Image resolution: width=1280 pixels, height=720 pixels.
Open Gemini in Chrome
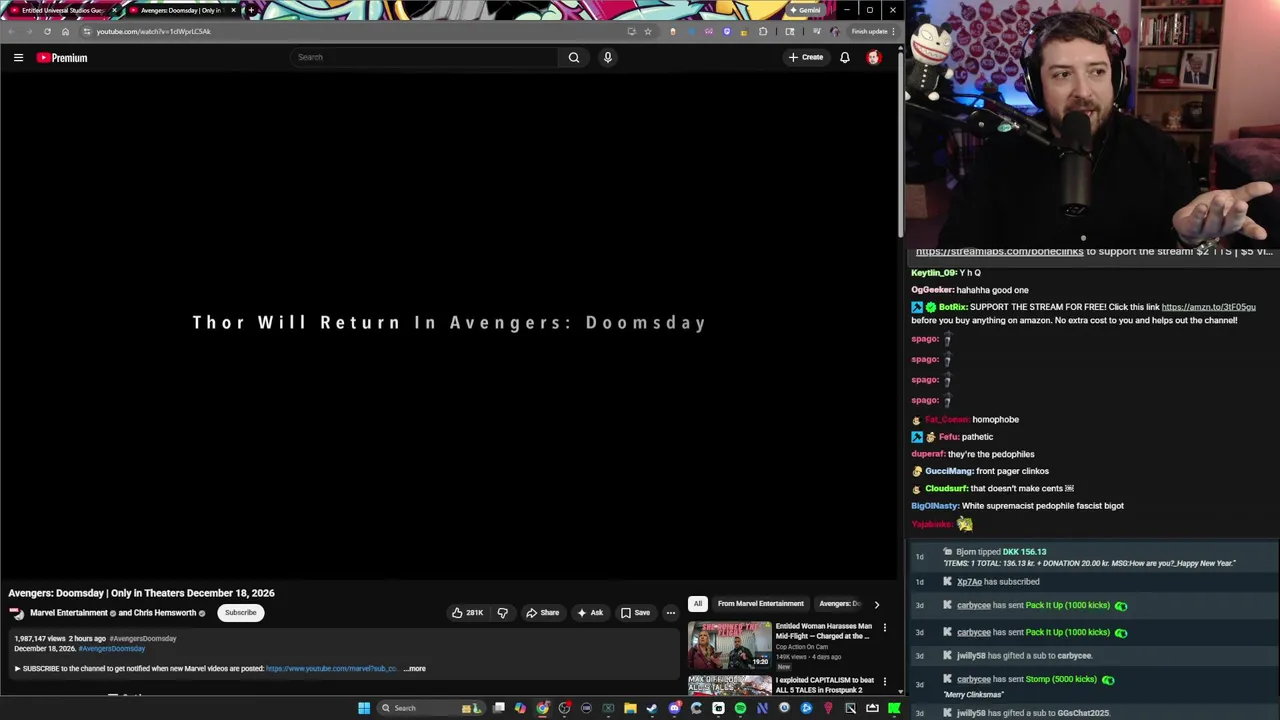pos(805,10)
